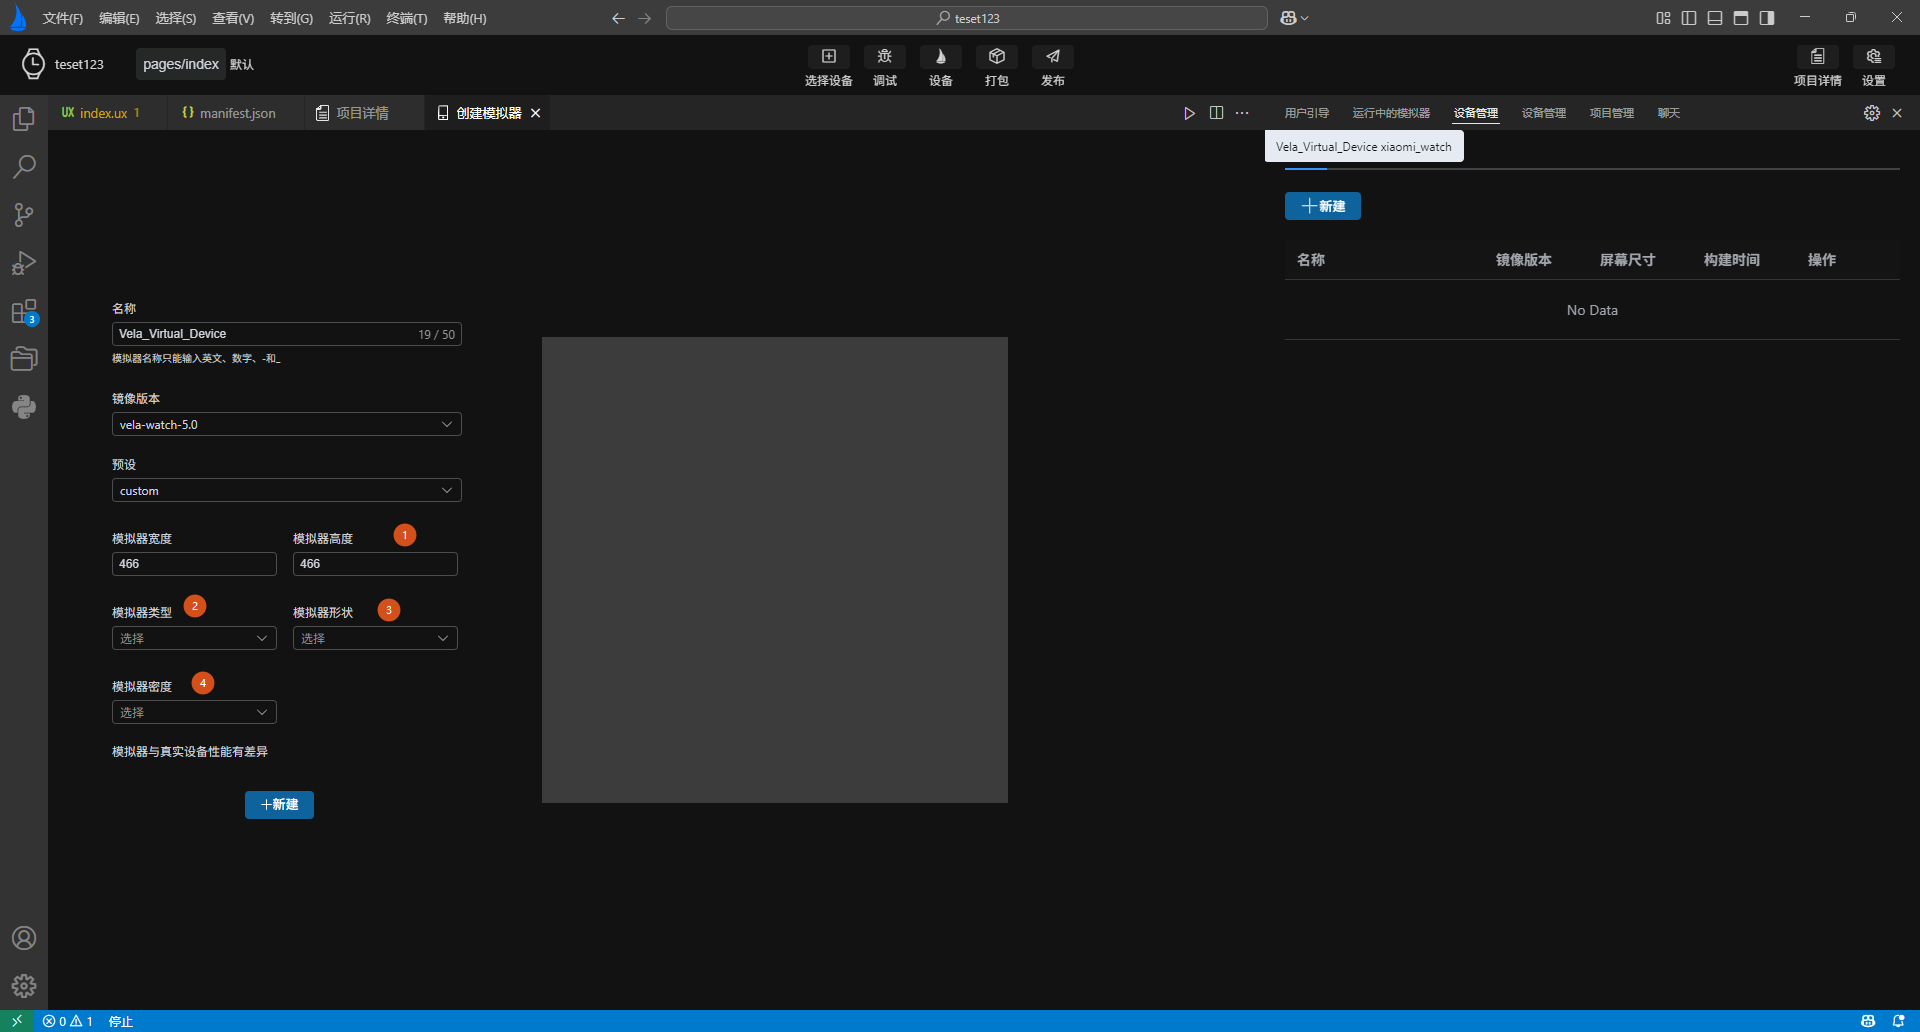Click the 发布 publish toolbar icon
This screenshot has height=1032, width=1920.
[1052, 66]
